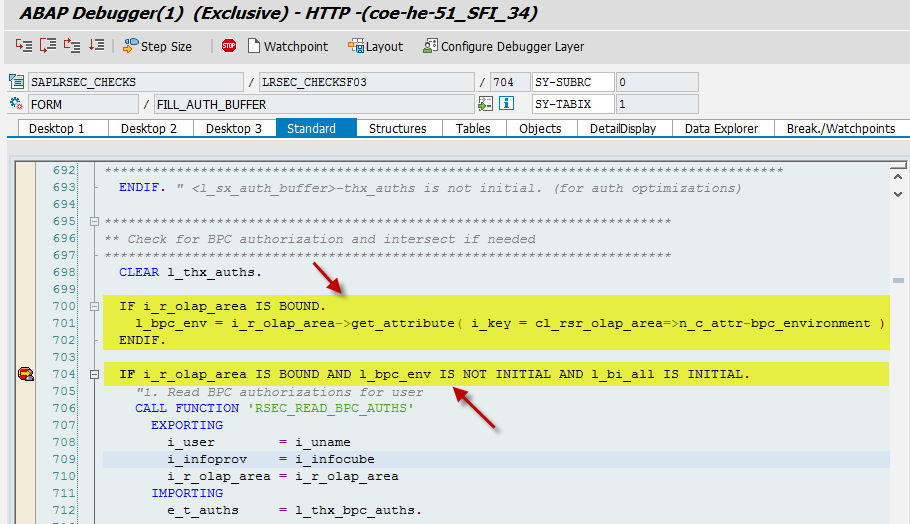Click i_infocube on line 709
The image size is (910, 524).
[335, 460]
